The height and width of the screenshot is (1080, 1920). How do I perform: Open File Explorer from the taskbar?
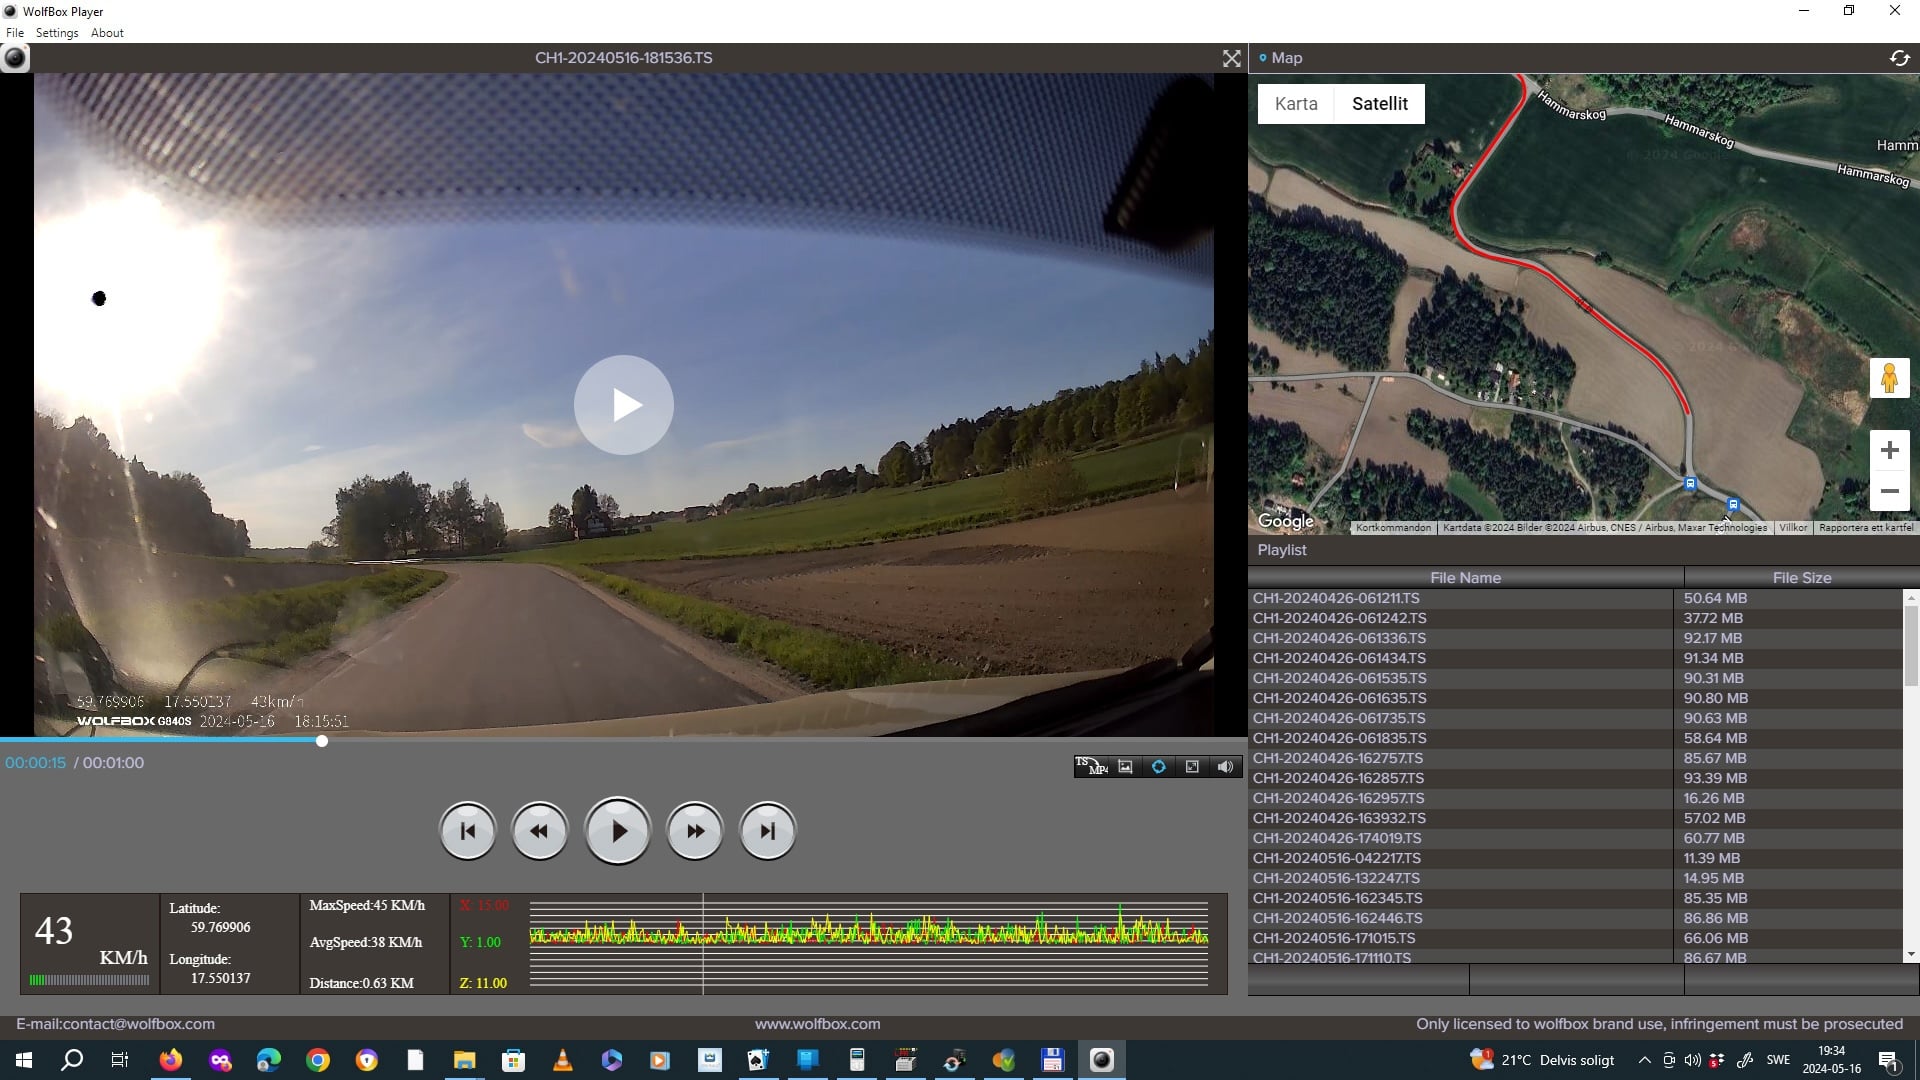point(464,1060)
